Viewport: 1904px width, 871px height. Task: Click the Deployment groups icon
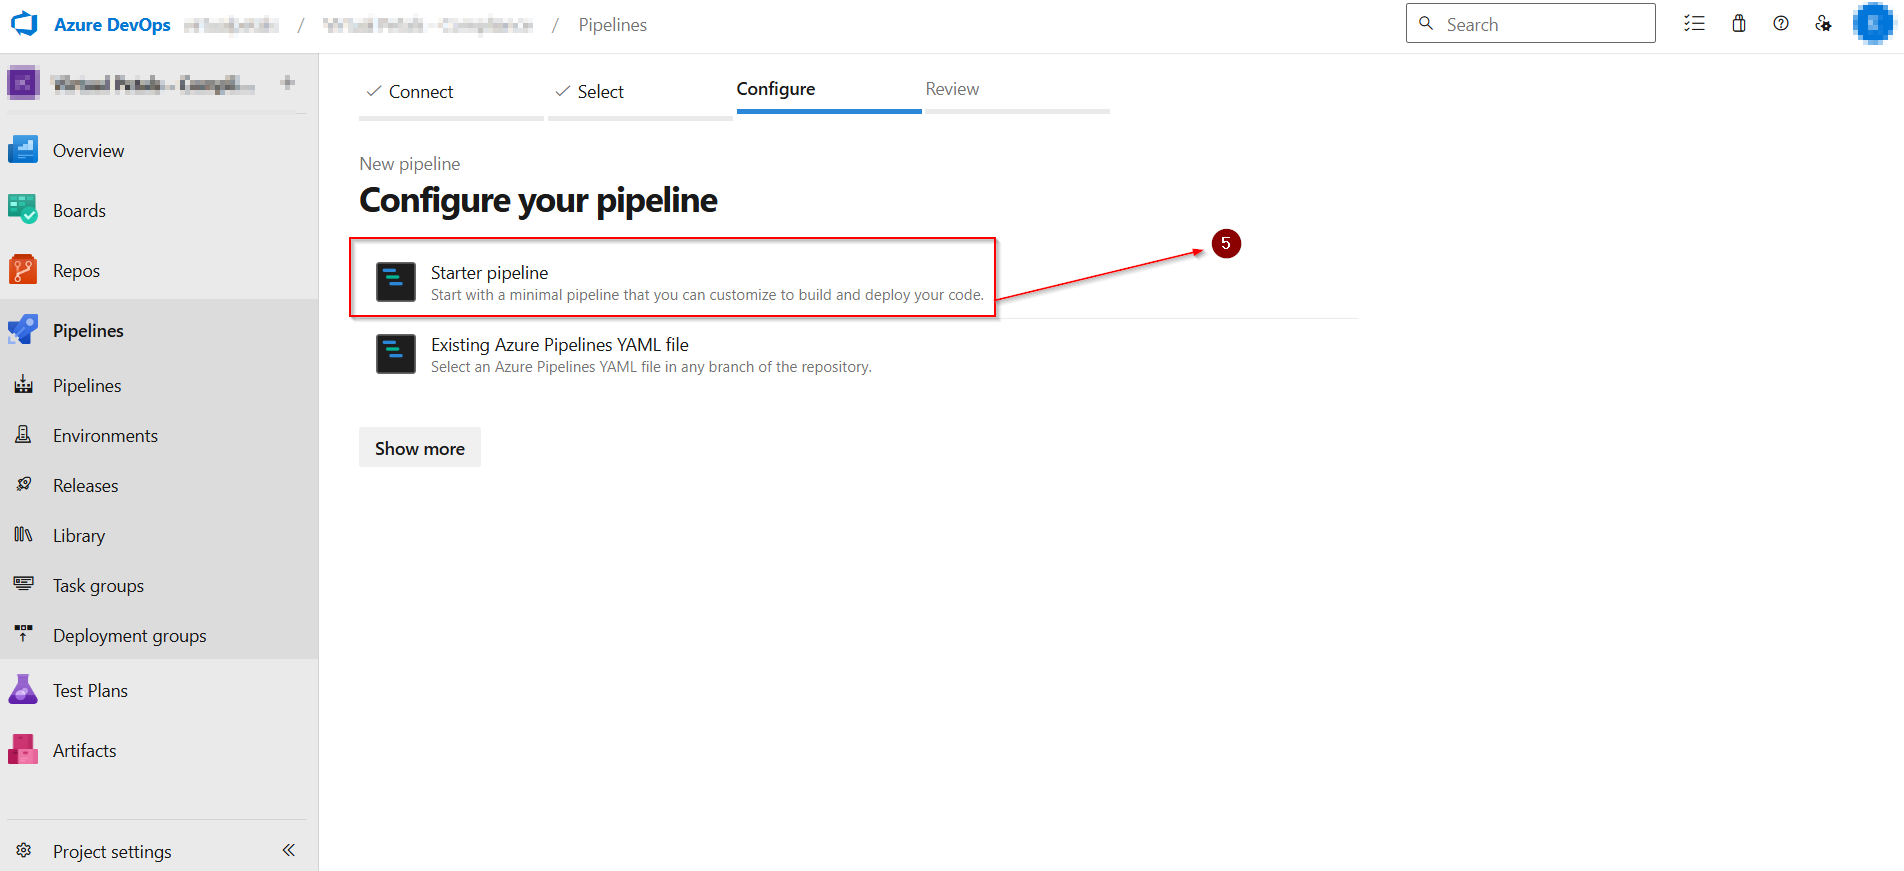point(24,633)
